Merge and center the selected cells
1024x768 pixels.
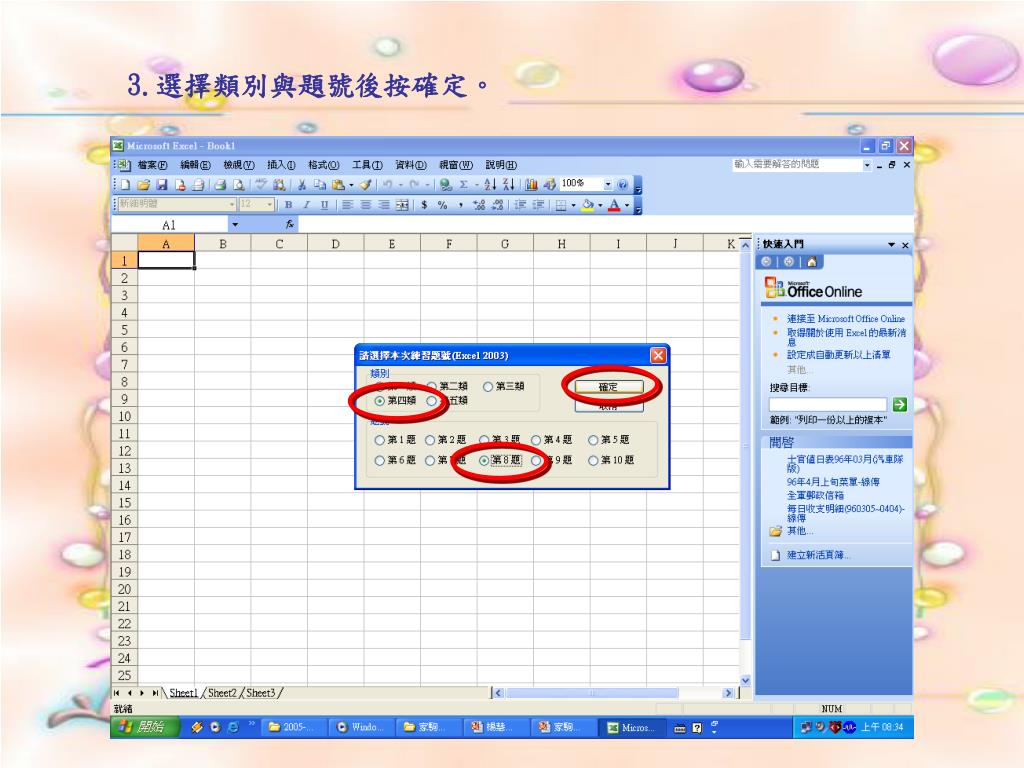pyautogui.click(x=402, y=205)
